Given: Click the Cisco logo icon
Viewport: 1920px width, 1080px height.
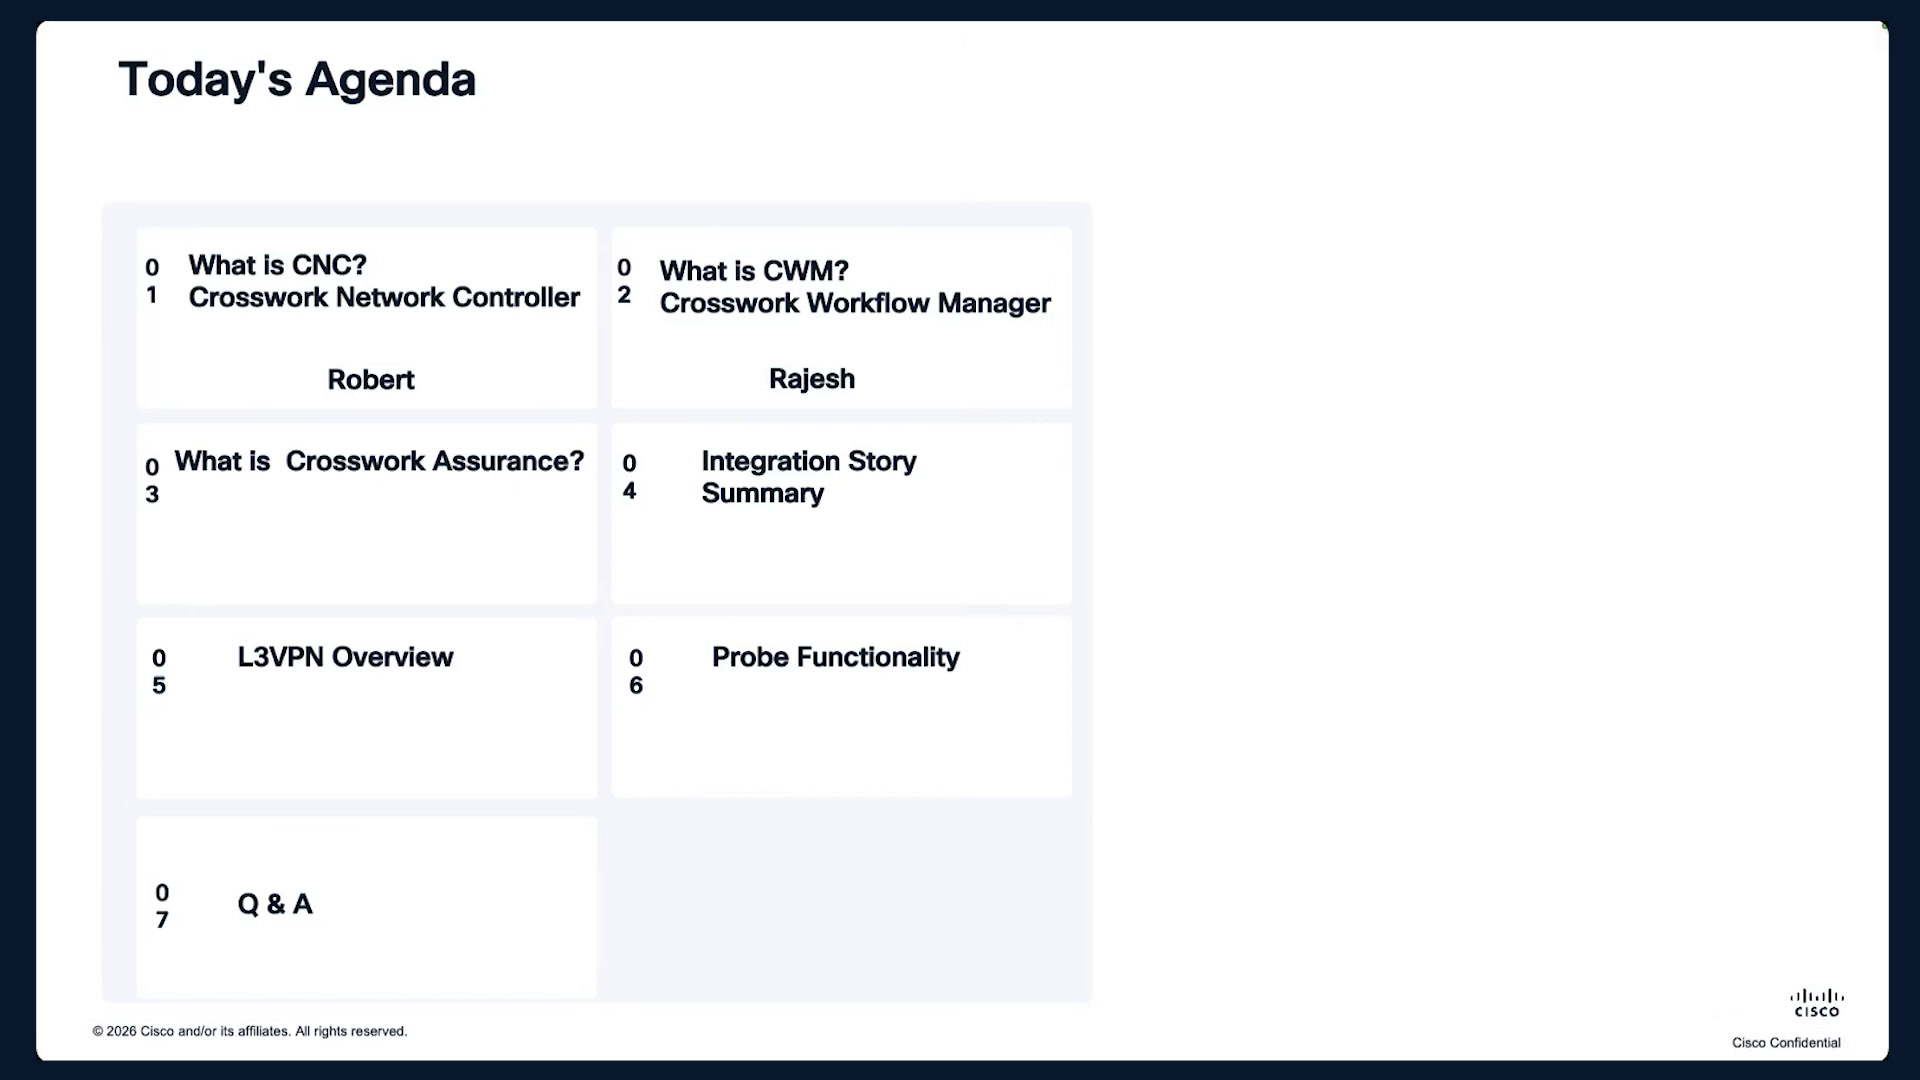Looking at the screenshot, I should 1817,1003.
